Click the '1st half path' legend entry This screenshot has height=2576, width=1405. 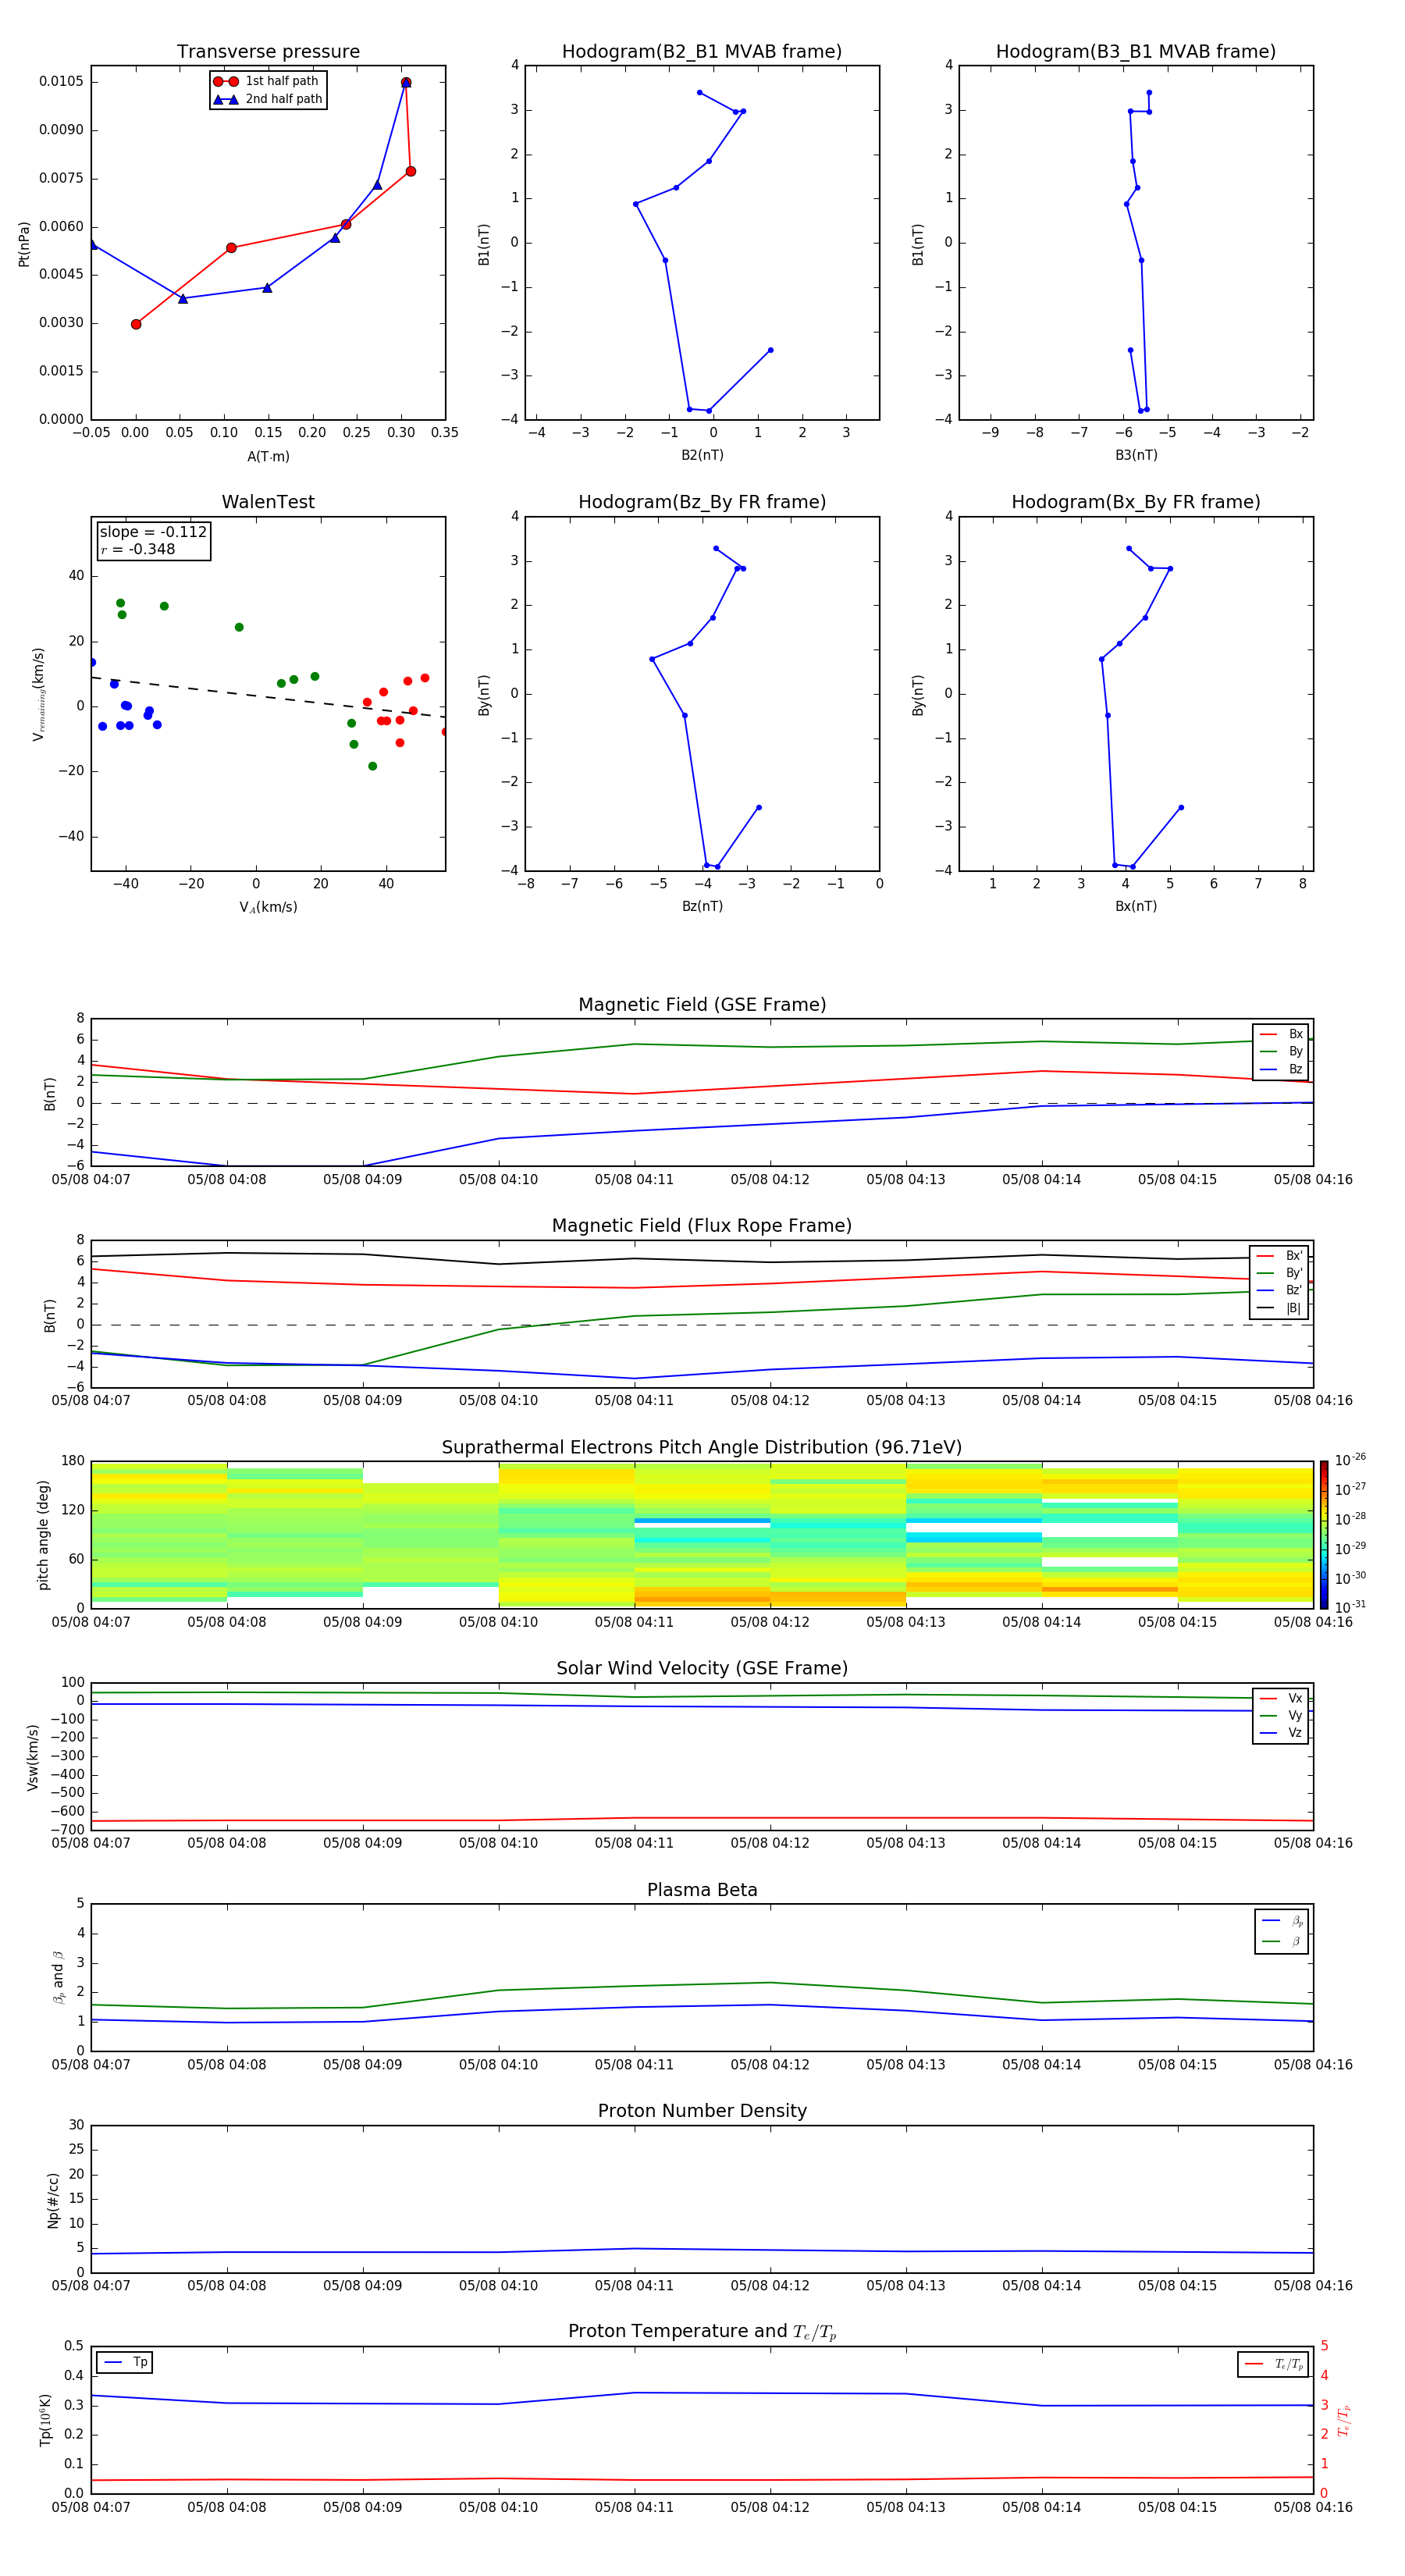click(267, 81)
